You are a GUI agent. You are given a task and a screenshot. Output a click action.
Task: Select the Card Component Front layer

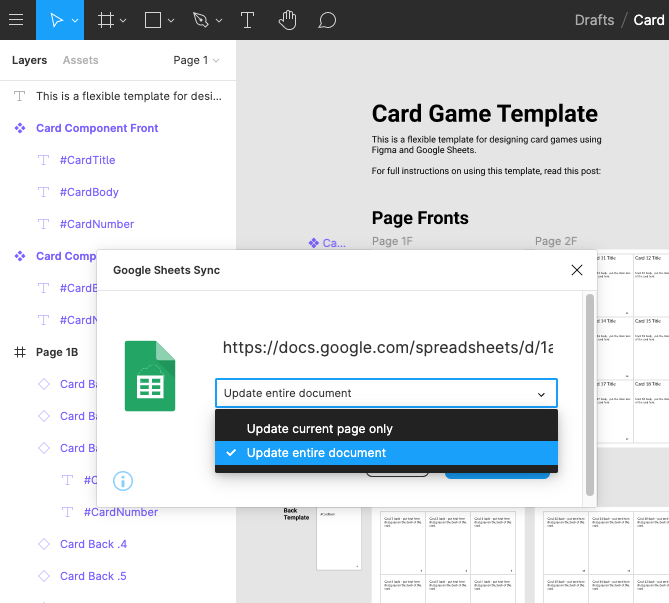coord(97,128)
